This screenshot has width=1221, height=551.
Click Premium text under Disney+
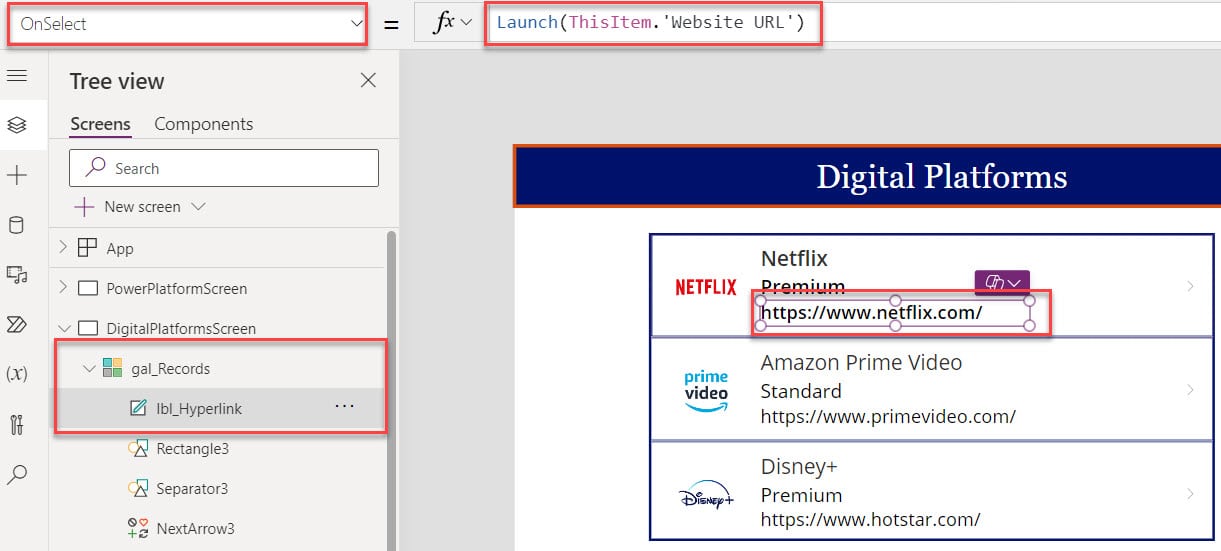(801, 495)
